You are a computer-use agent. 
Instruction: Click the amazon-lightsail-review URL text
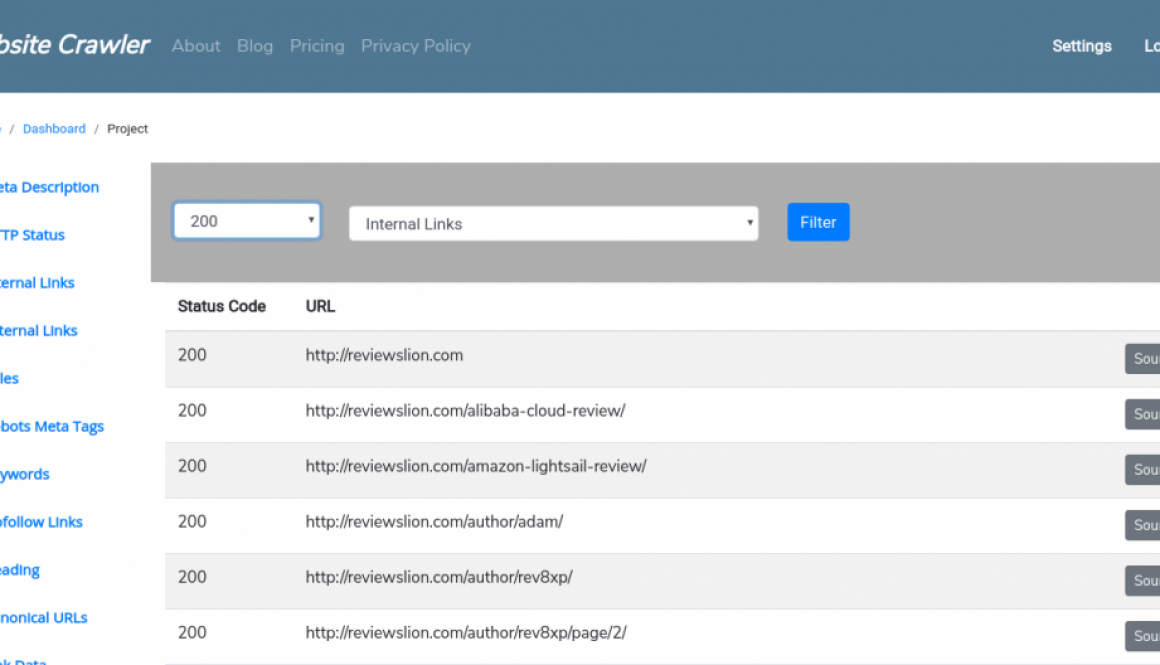coord(476,466)
